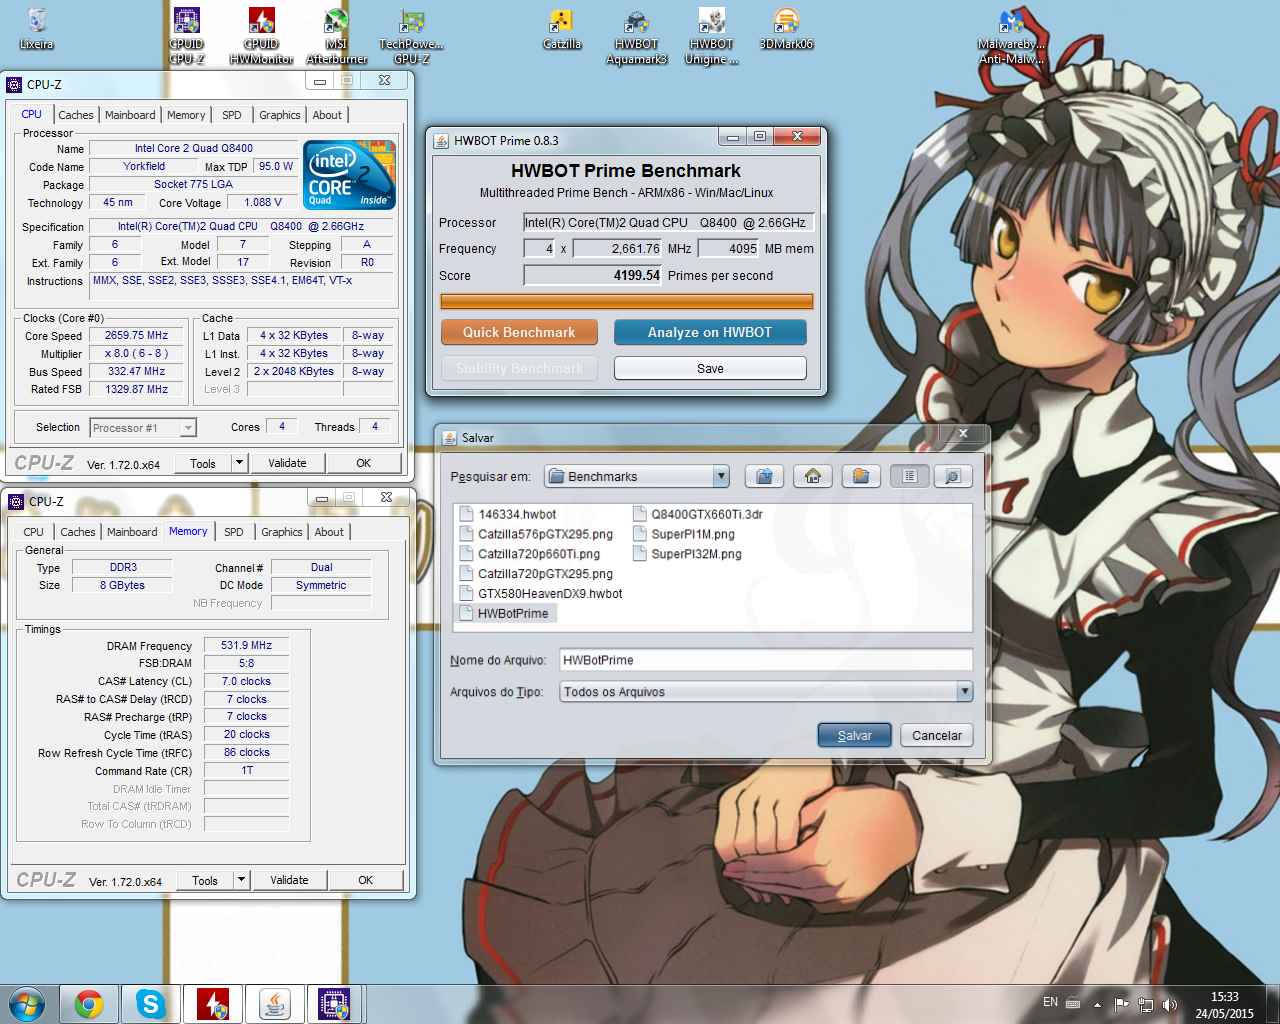1280x1024 pixels.
Task: Open the Tools dropdown arrow in bottom CPU-Z
Action: (x=241, y=880)
